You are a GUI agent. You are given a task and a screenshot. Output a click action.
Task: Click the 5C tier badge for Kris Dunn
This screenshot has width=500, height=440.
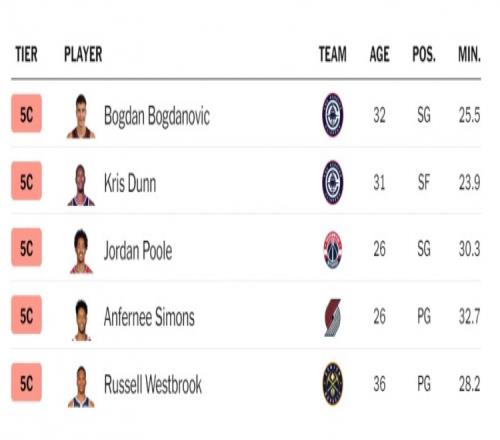pos(27,181)
